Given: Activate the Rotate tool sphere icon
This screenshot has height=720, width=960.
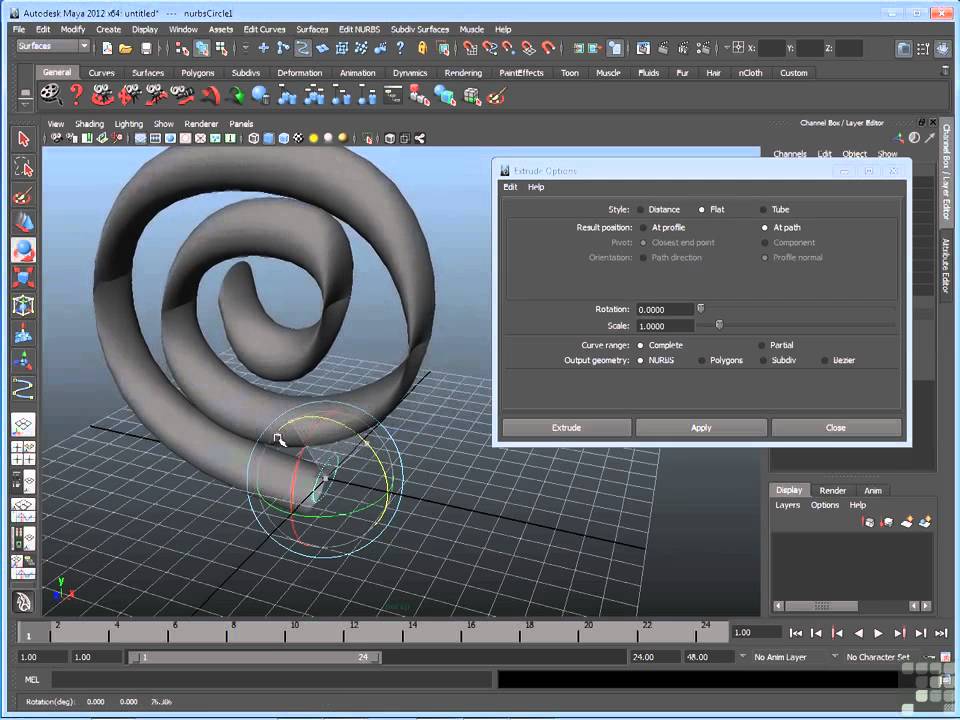Looking at the screenshot, I should (23, 250).
